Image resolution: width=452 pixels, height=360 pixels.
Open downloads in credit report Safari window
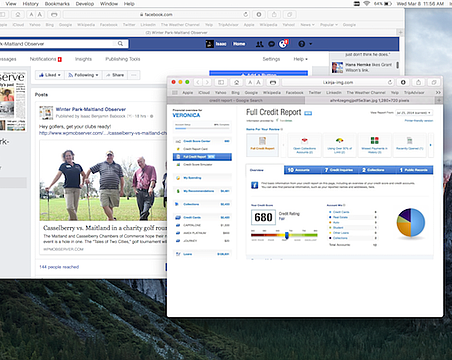tap(403, 82)
